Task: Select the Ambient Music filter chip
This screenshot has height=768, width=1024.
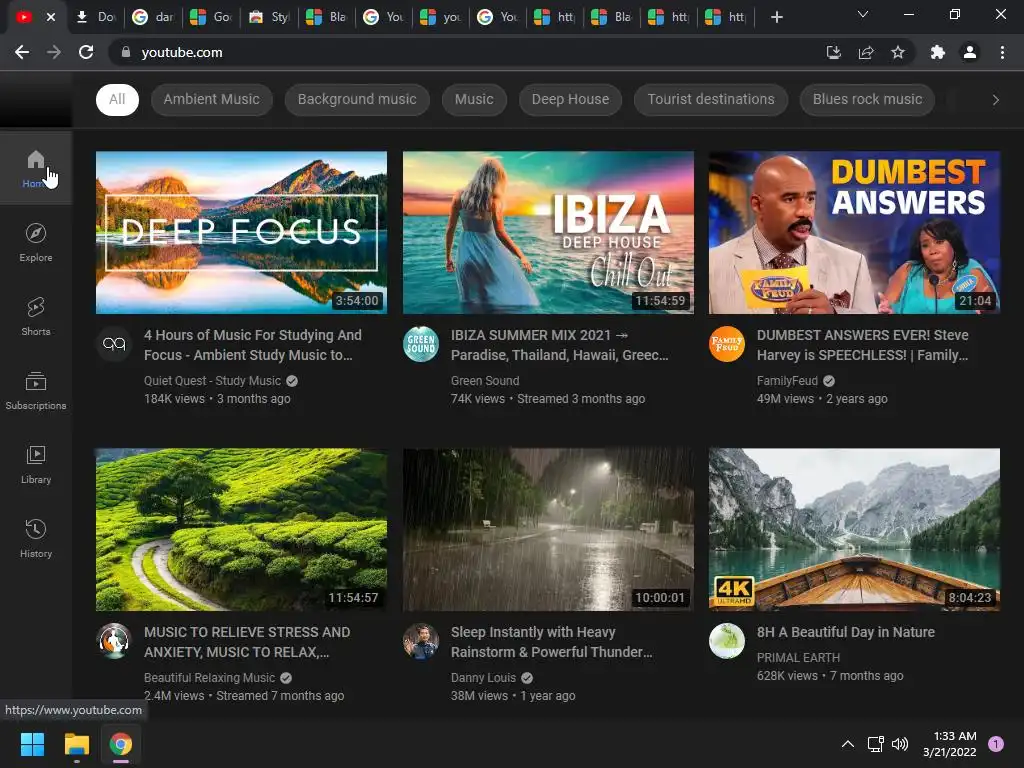Action: [x=212, y=99]
